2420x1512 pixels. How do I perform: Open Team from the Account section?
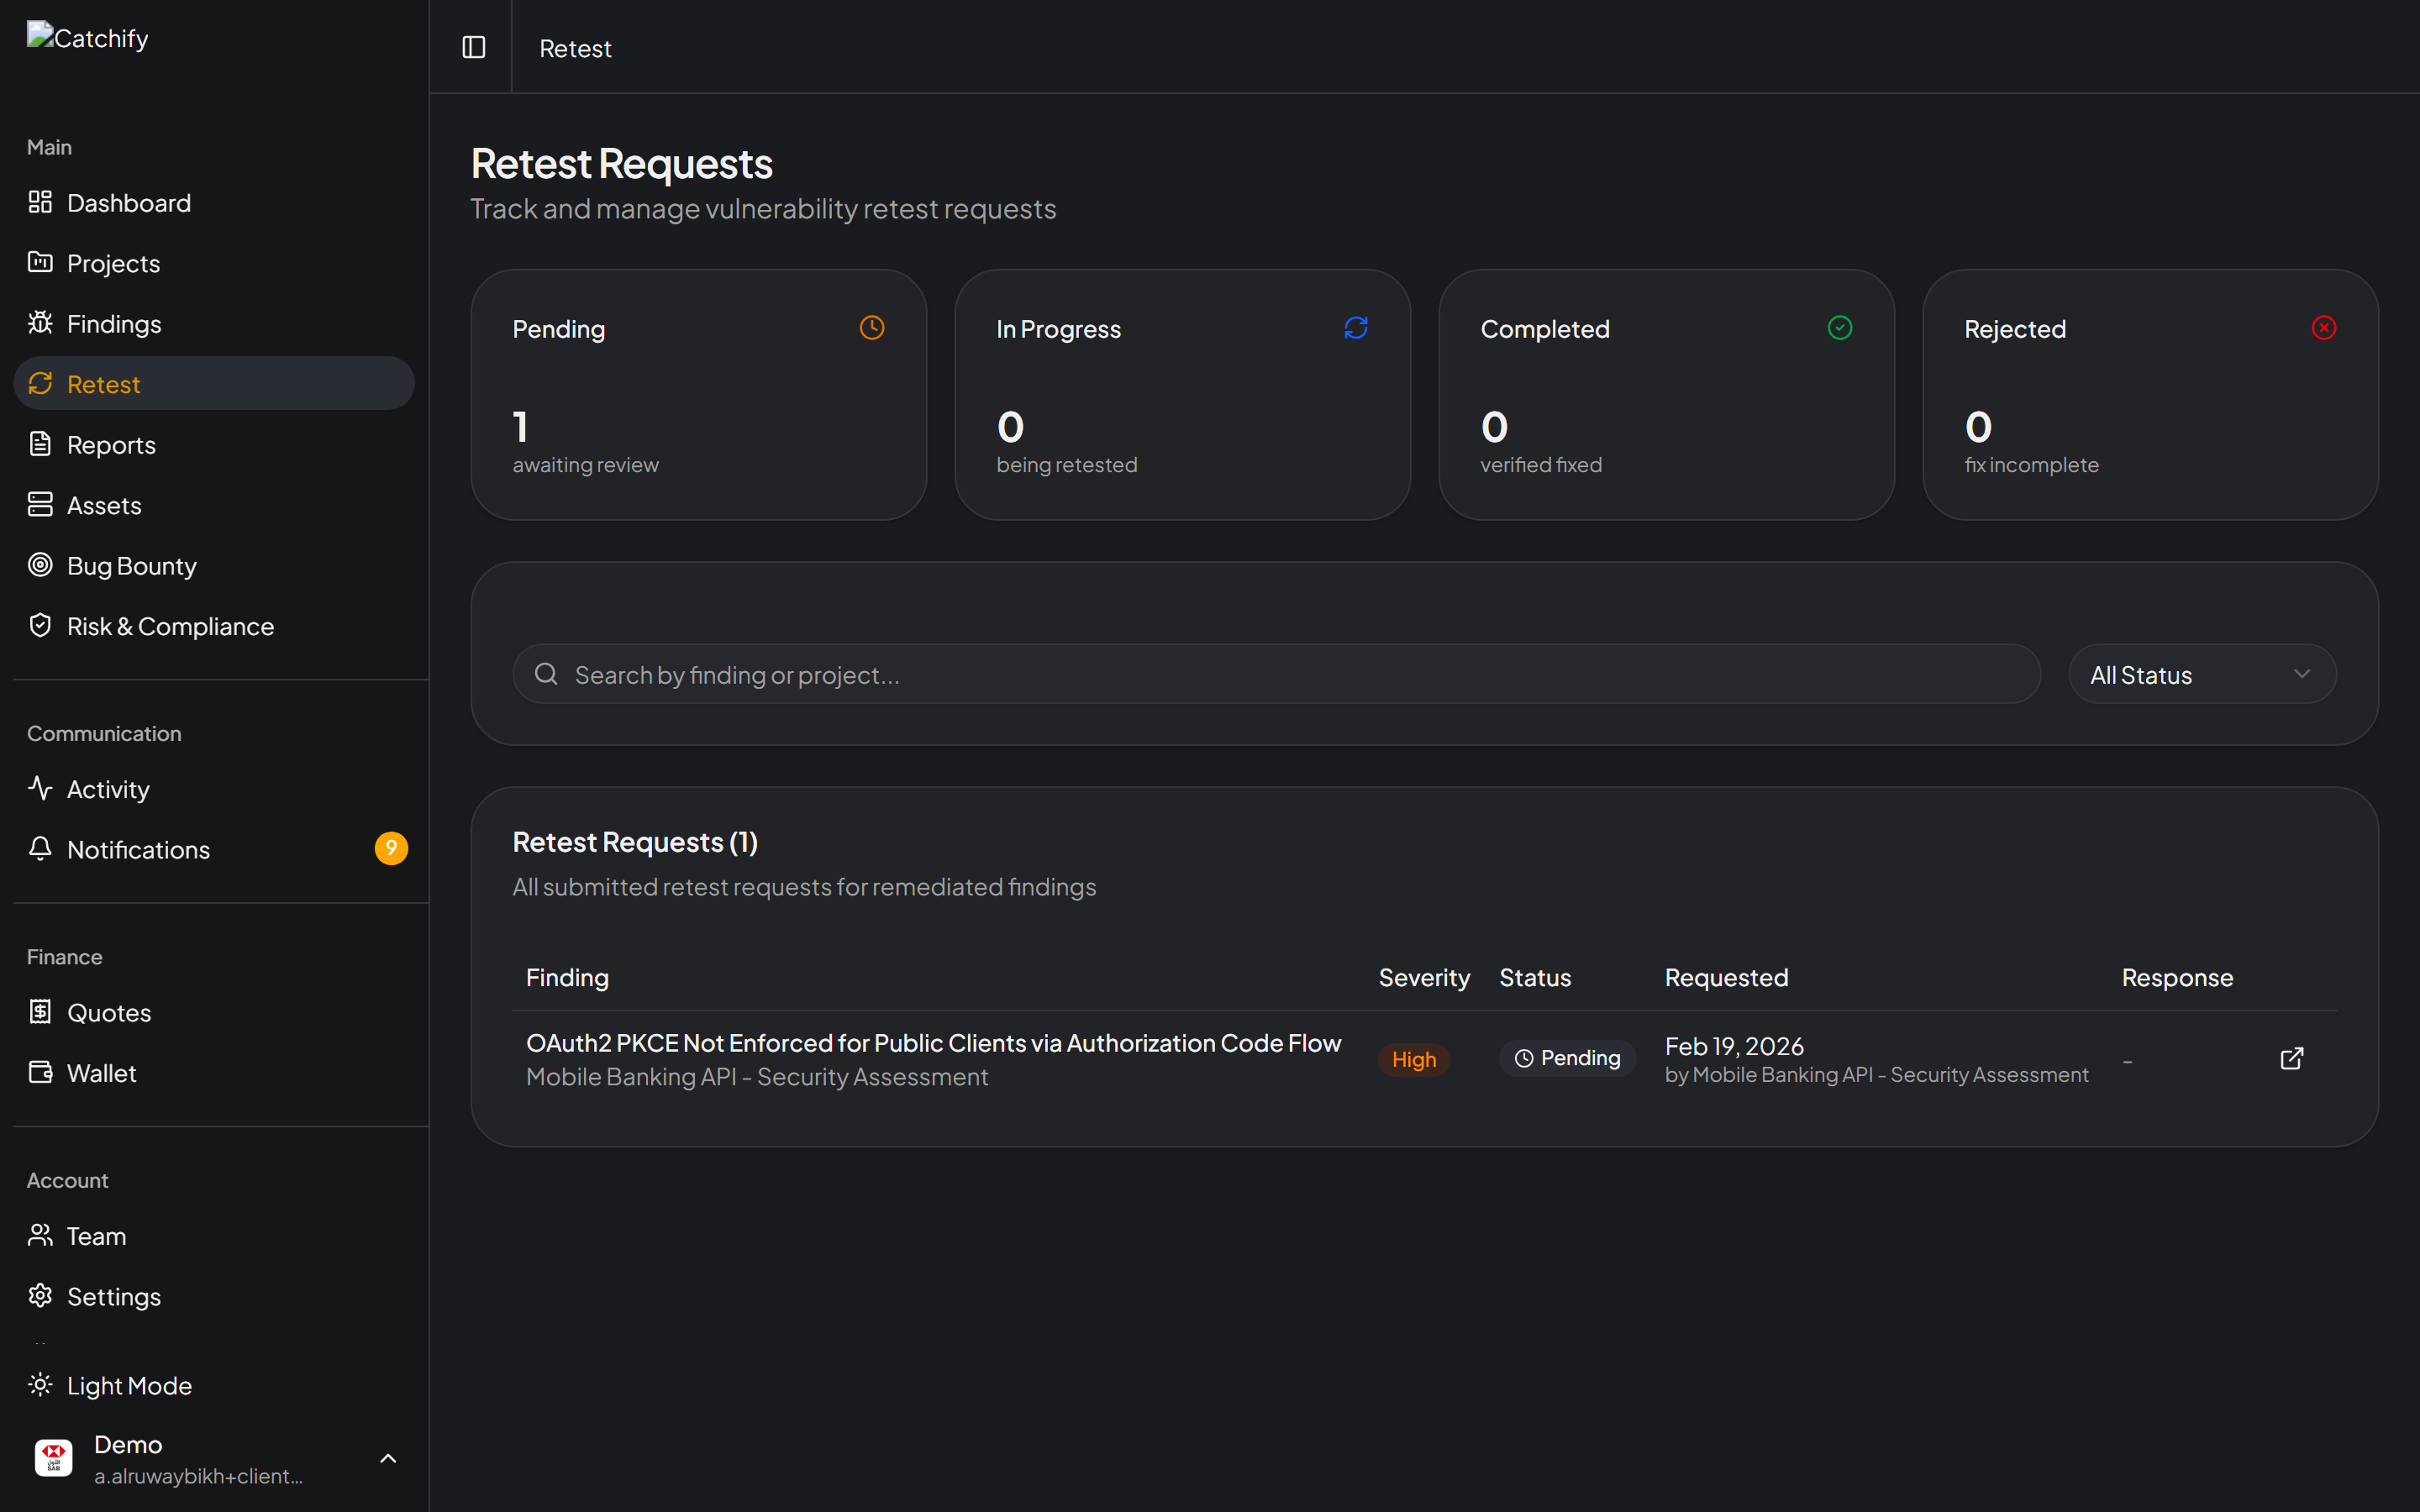pyautogui.click(x=96, y=1235)
